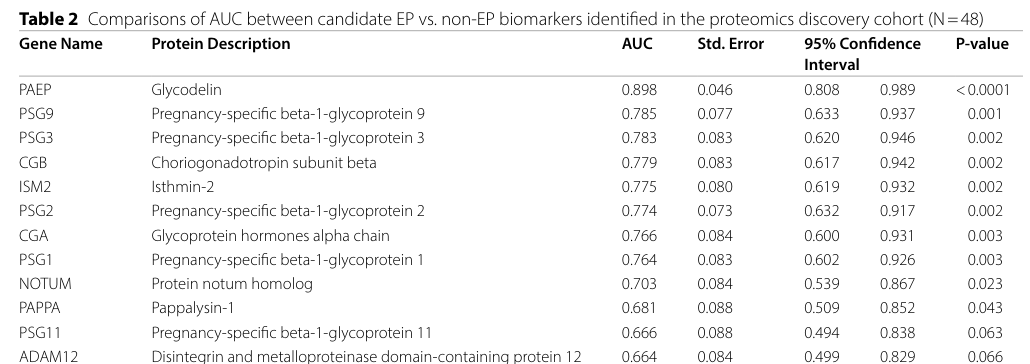Select the ISM2 gene name

click(x=35, y=187)
